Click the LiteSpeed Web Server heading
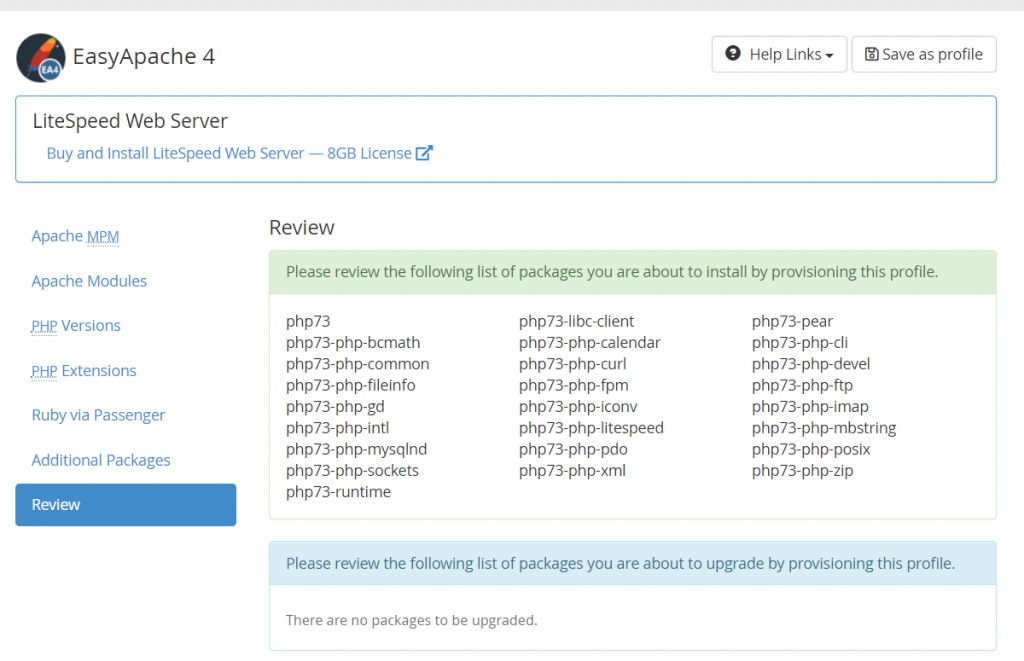 tap(129, 120)
